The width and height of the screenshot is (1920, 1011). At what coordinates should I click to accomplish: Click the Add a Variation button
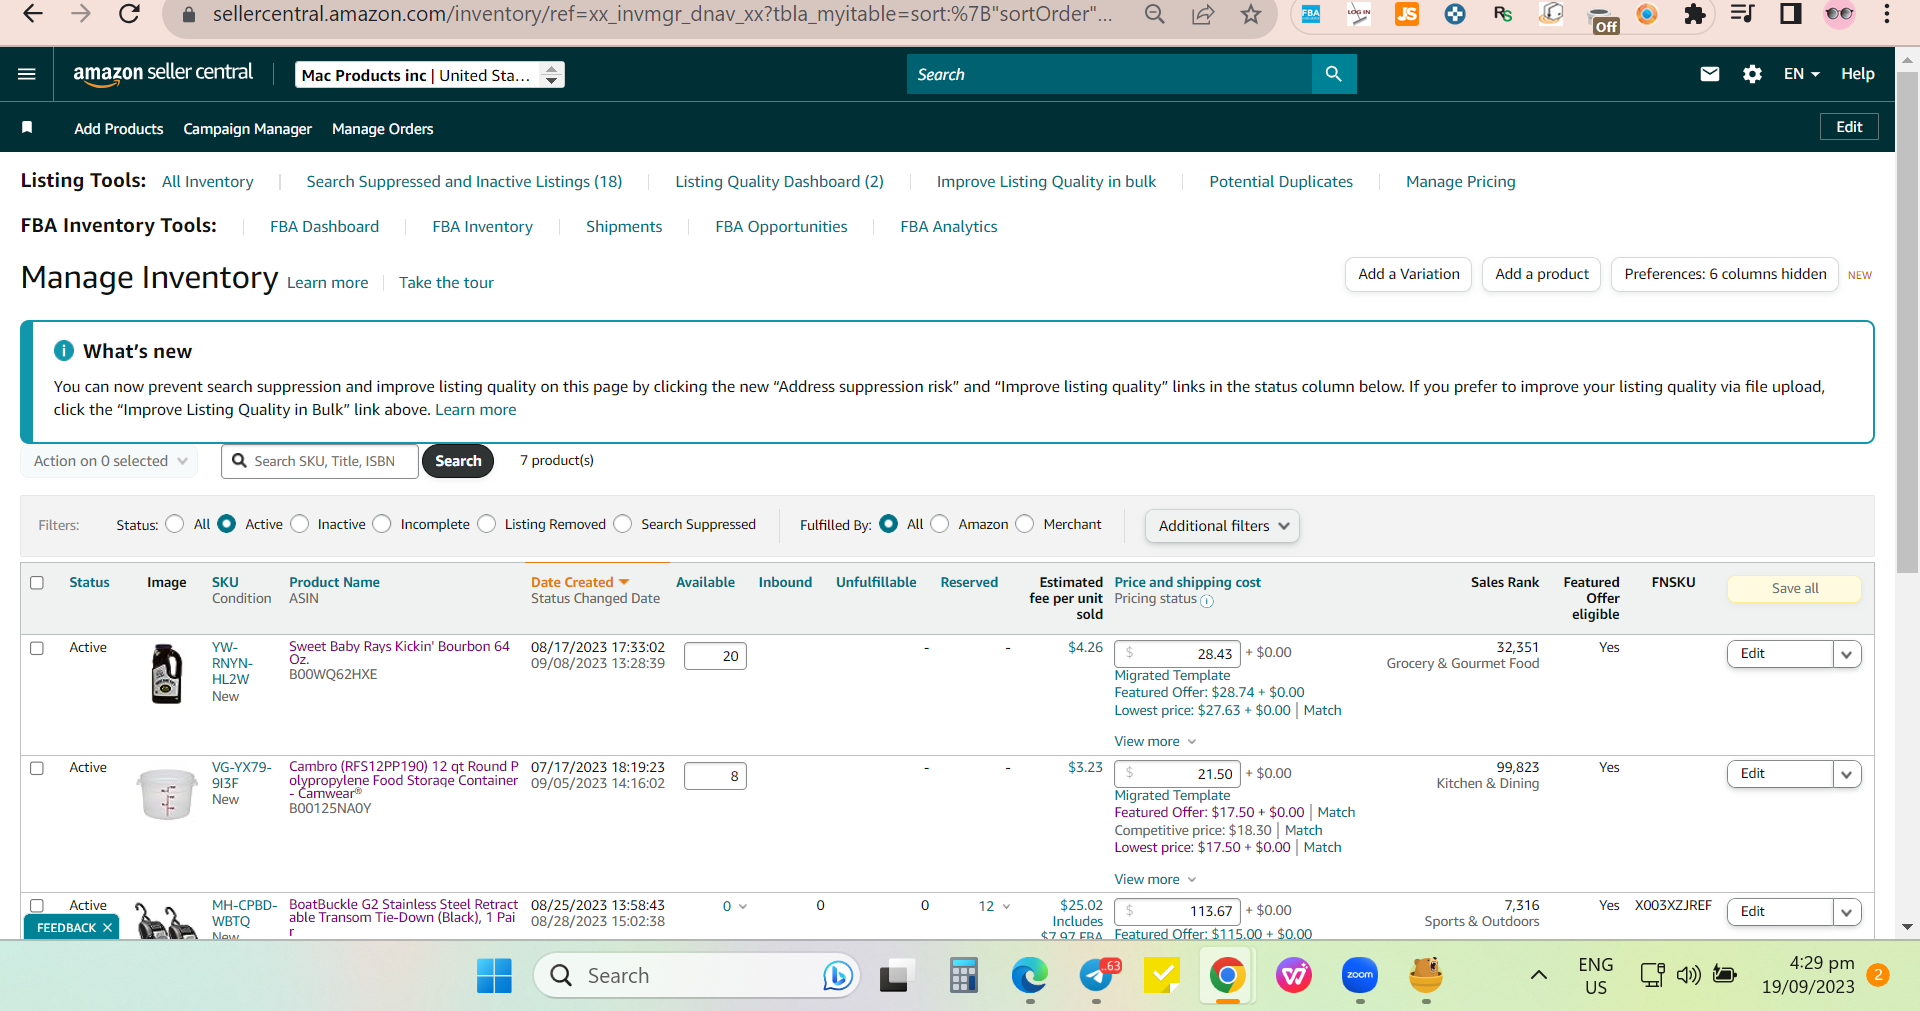click(x=1408, y=274)
